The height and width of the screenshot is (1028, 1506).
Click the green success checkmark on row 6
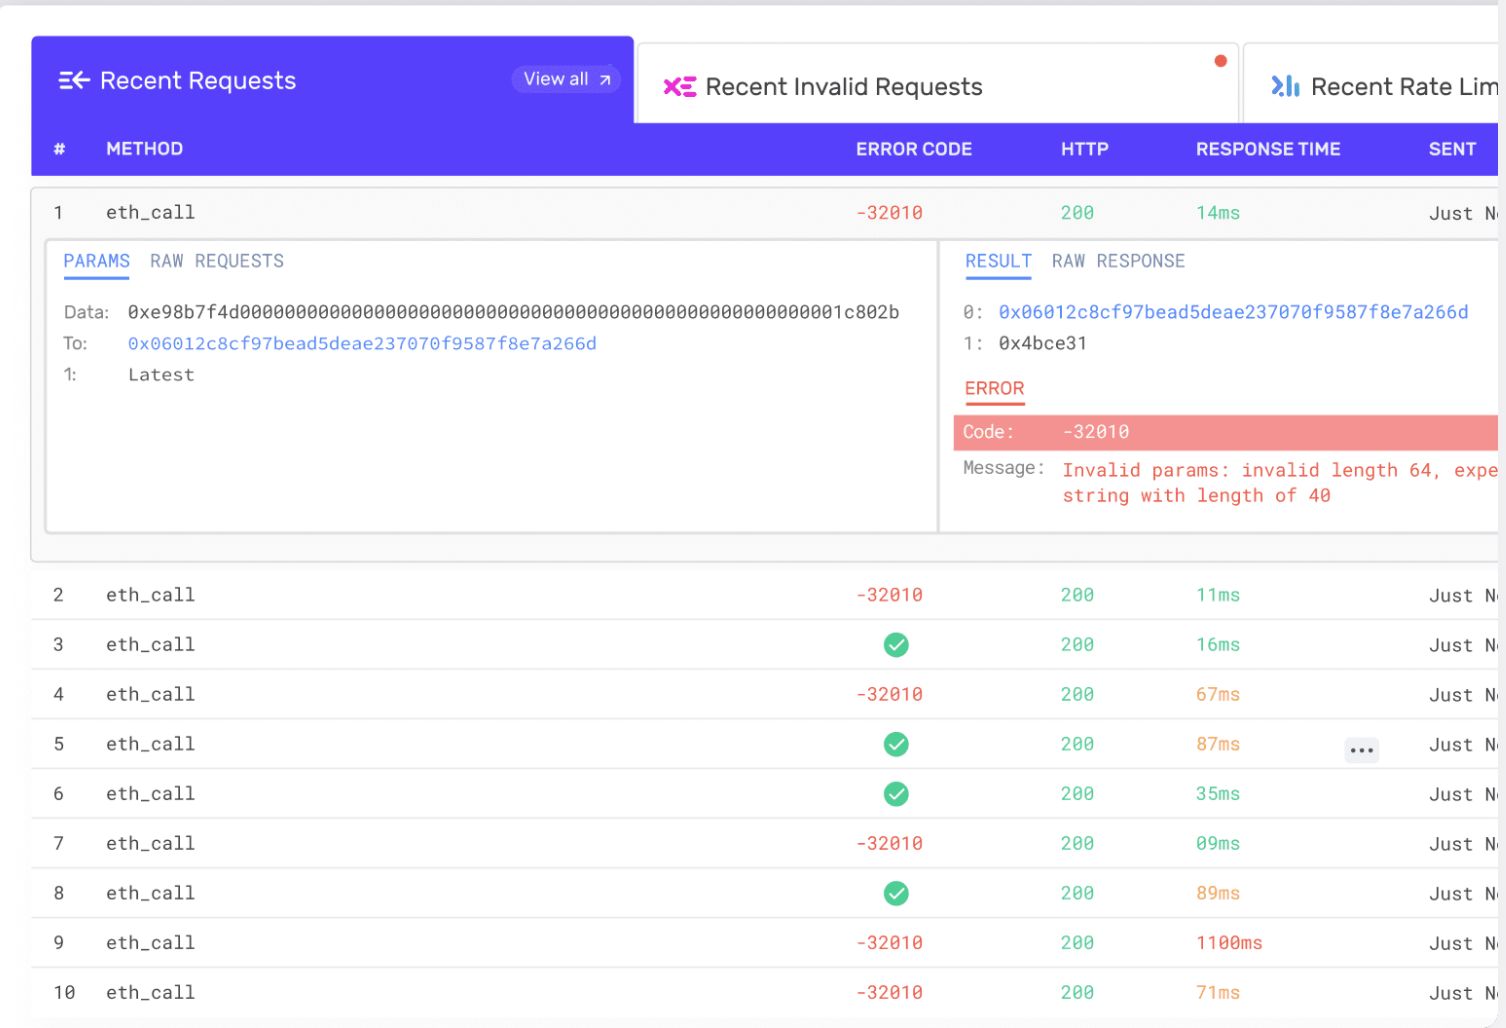coord(896,794)
